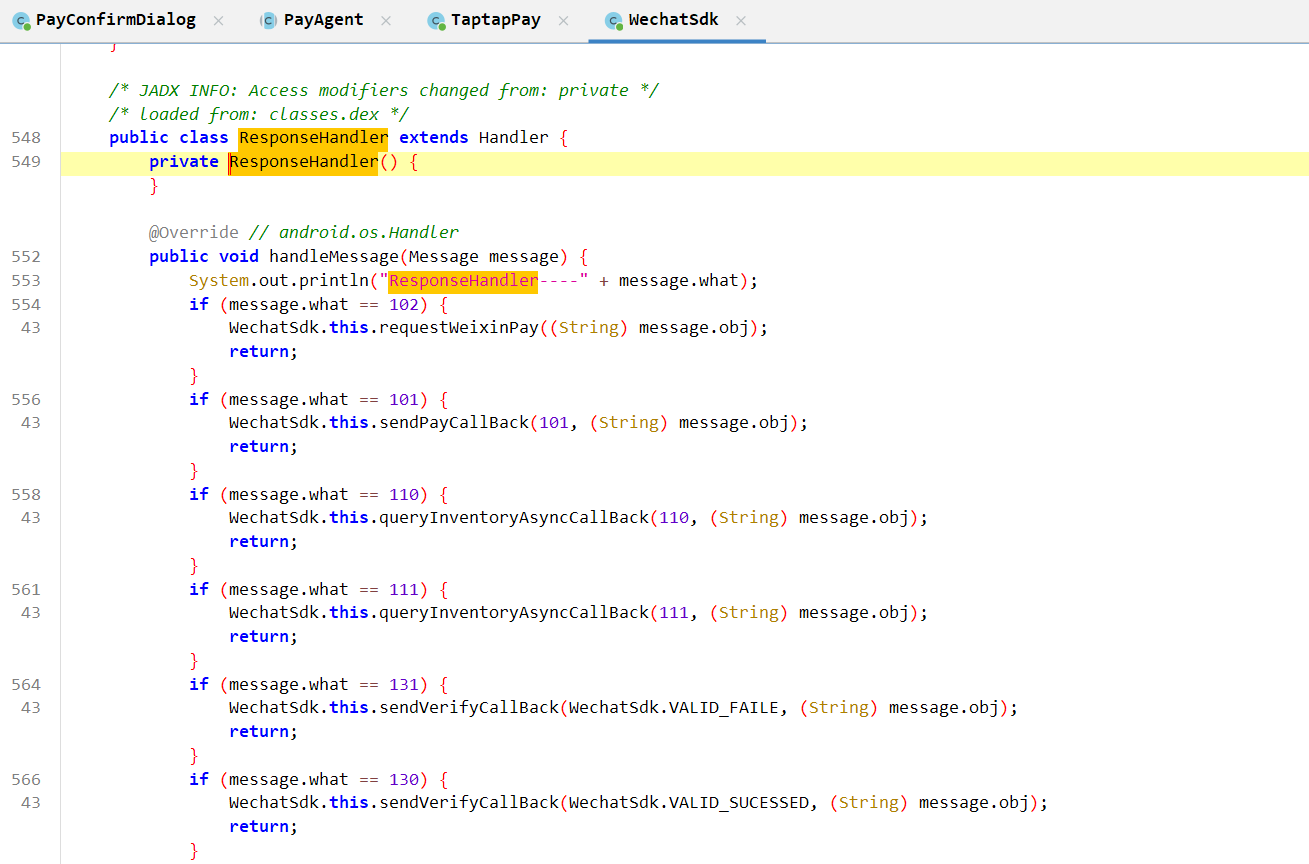Click the VALID_FAILE constant reference

click(x=724, y=708)
